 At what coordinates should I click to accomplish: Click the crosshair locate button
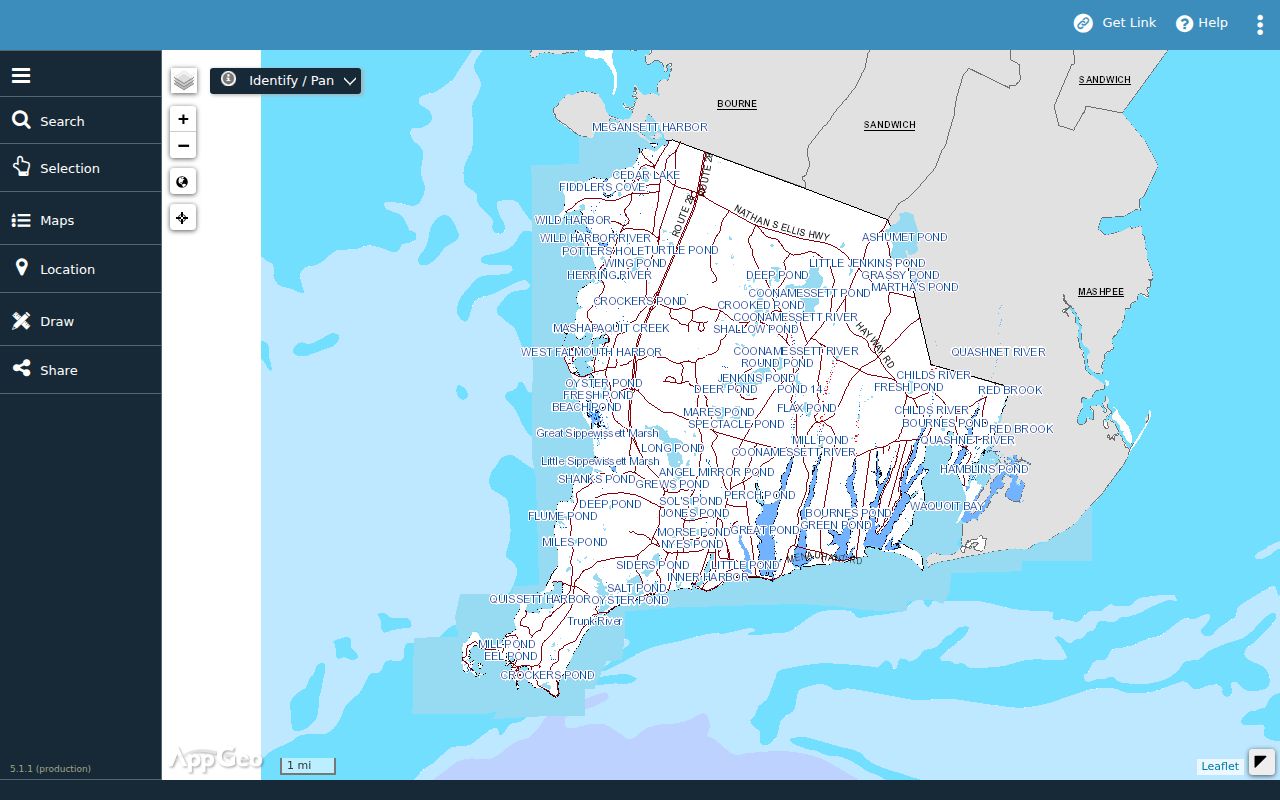point(183,218)
